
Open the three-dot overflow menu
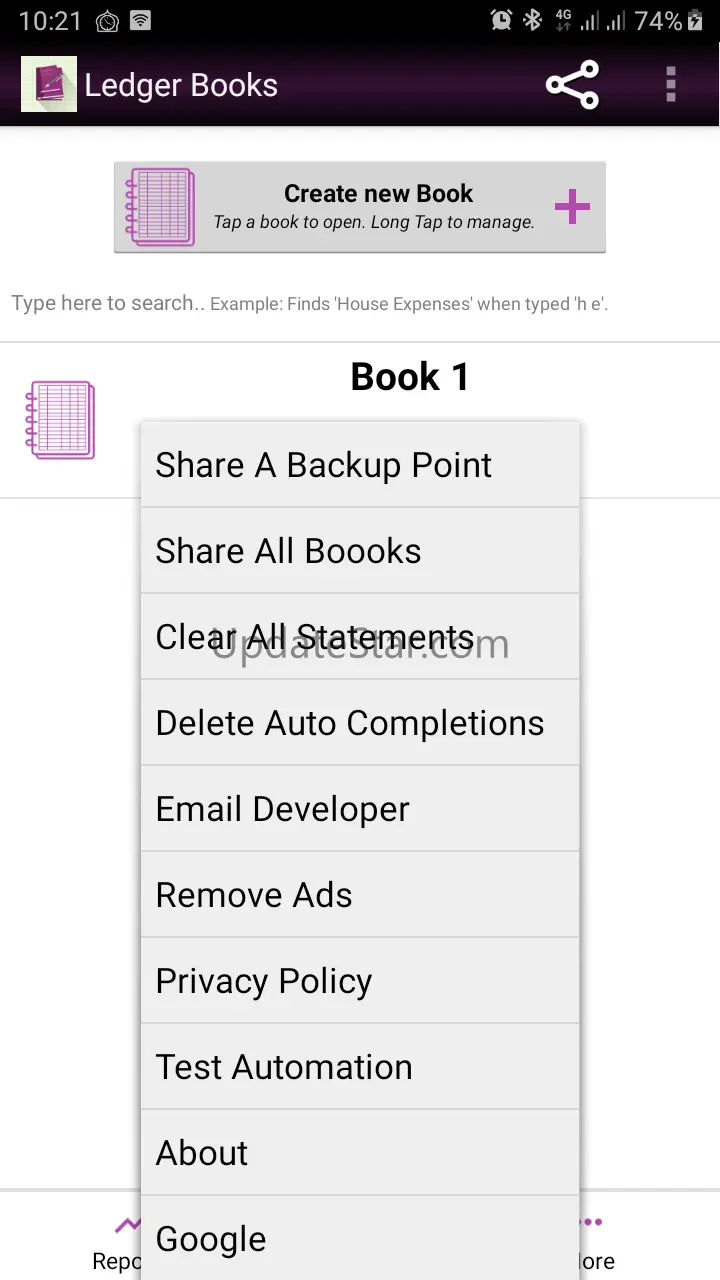pos(671,85)
